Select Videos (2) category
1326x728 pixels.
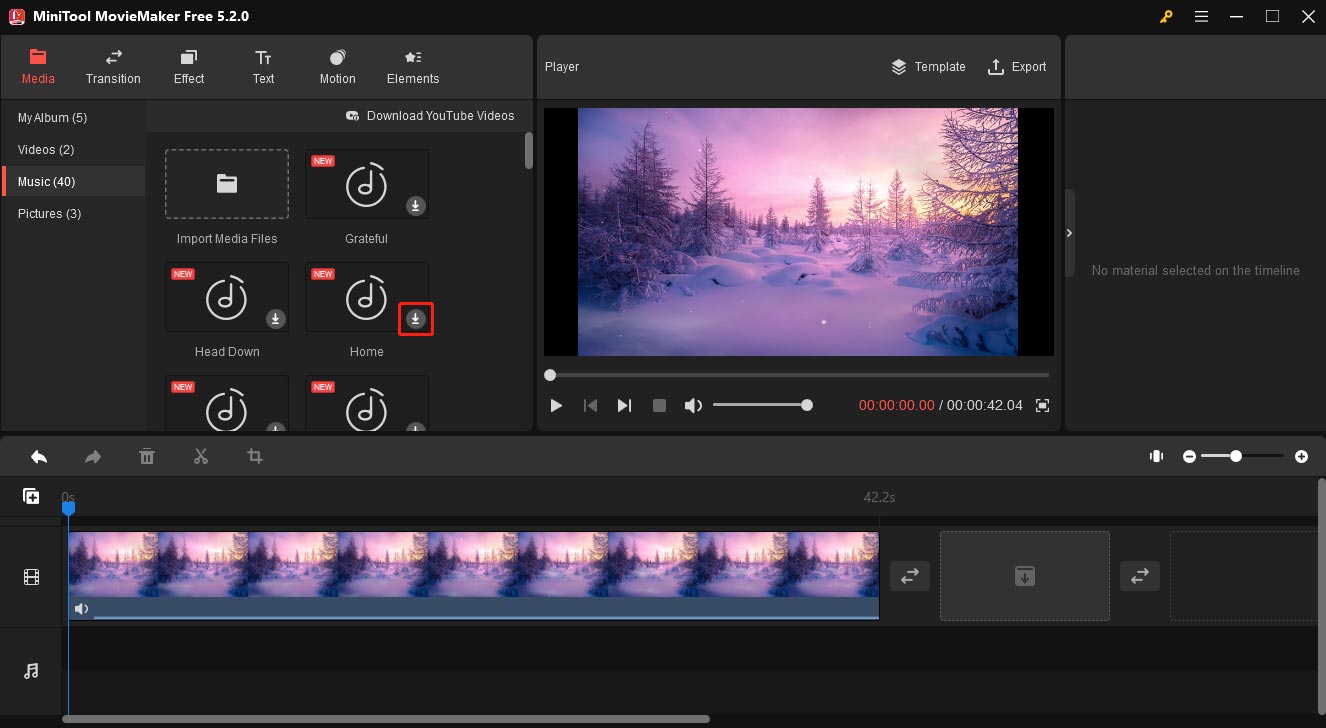click(x=73, y=150)
